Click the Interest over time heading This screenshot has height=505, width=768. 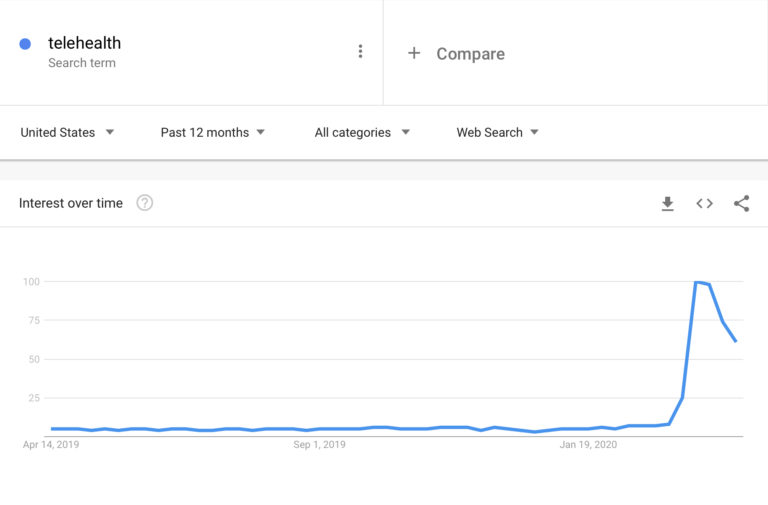point(71,203)
